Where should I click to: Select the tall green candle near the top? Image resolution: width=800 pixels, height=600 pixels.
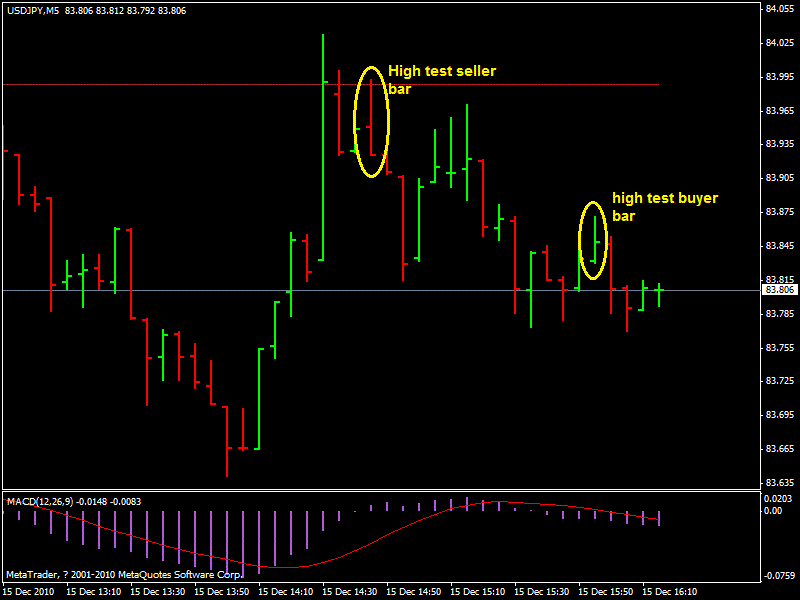point(322,100)
